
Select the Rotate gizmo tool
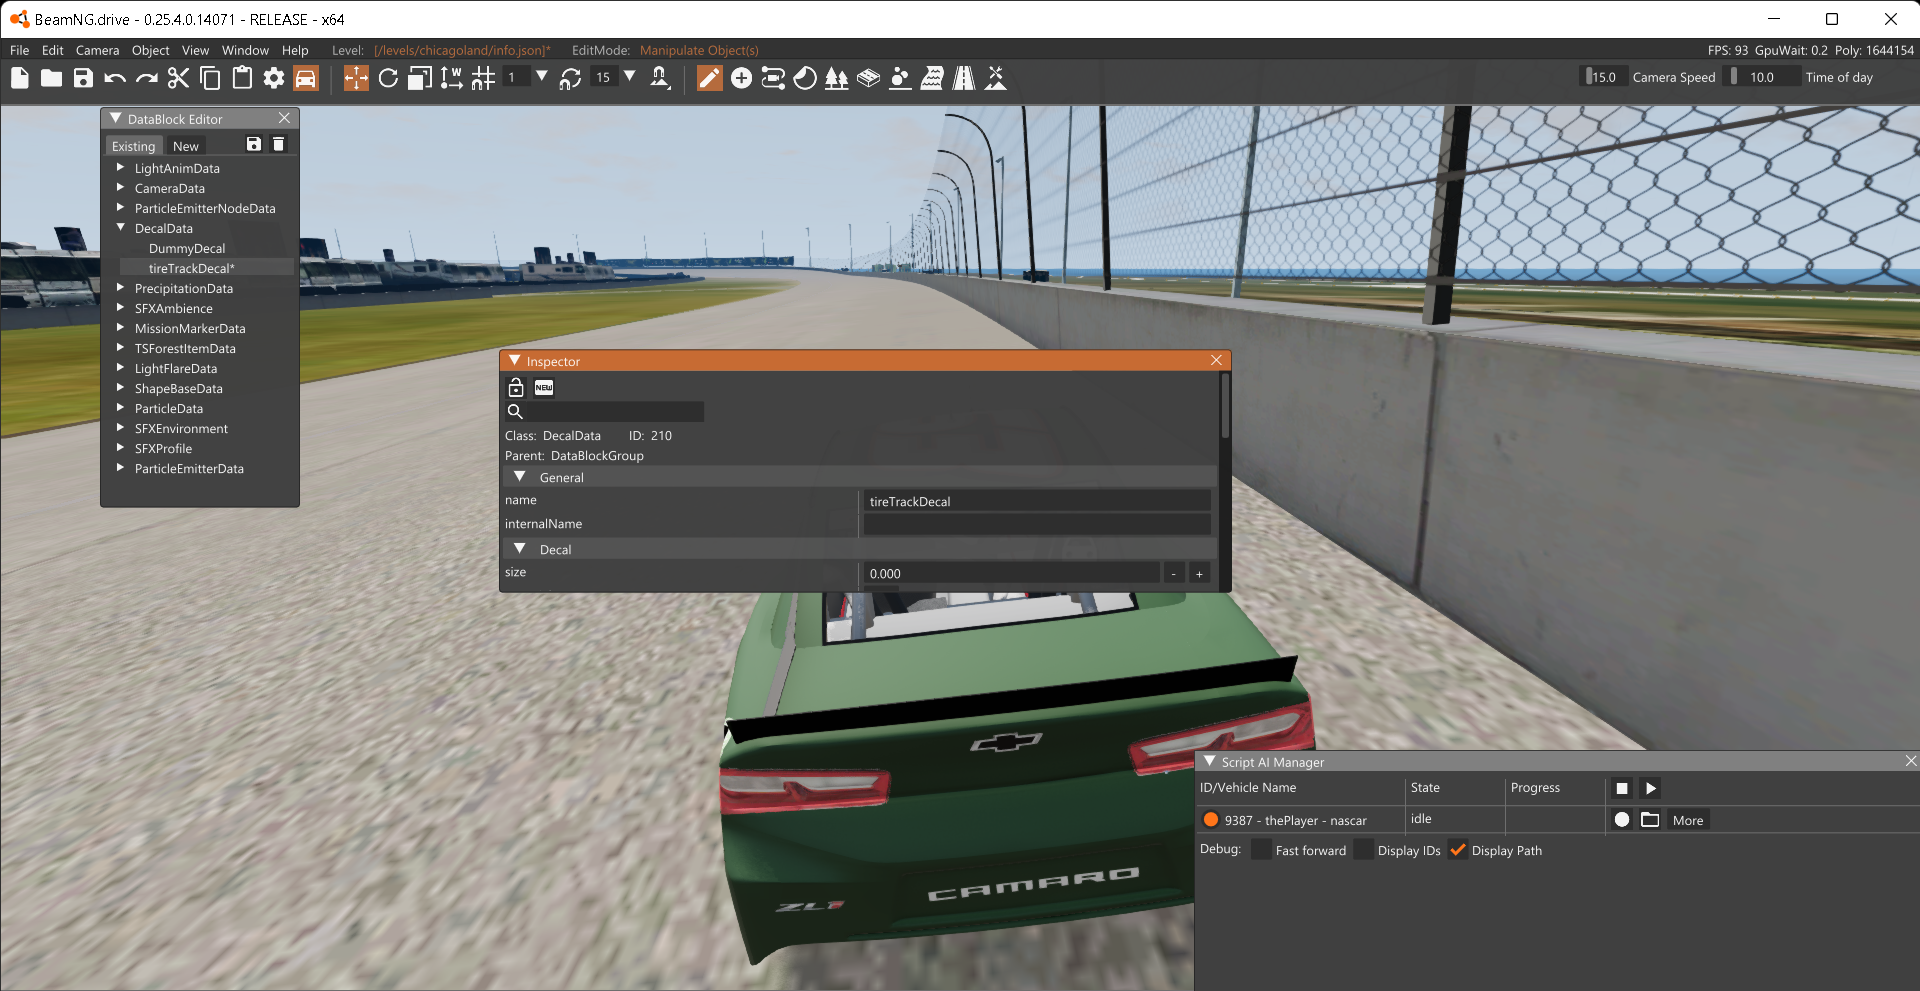388,78
